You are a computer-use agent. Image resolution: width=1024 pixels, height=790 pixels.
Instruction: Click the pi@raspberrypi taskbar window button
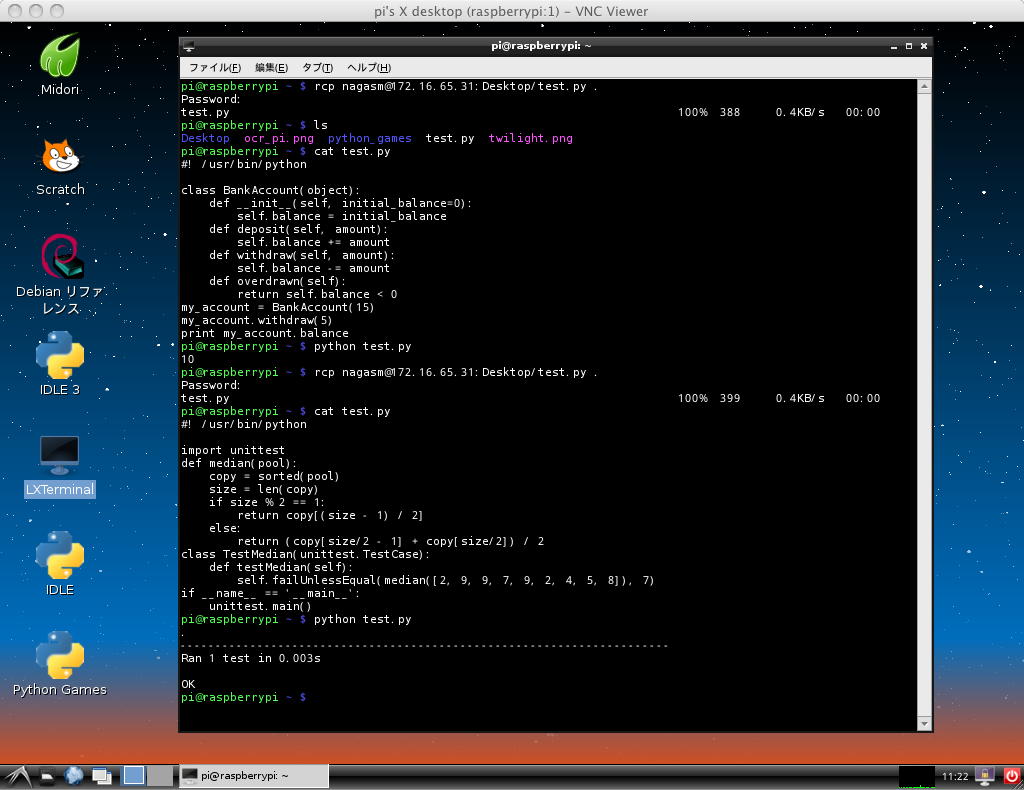click(x=253, y=775)
